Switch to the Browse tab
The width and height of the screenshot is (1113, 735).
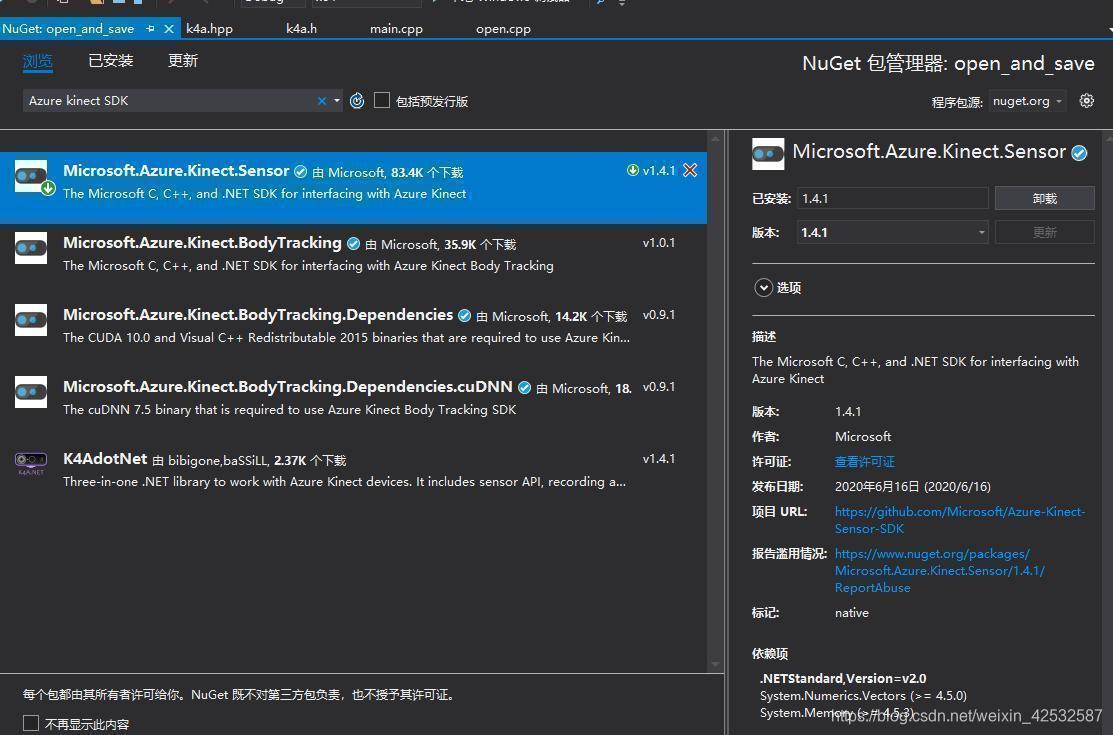pos(38,61)
